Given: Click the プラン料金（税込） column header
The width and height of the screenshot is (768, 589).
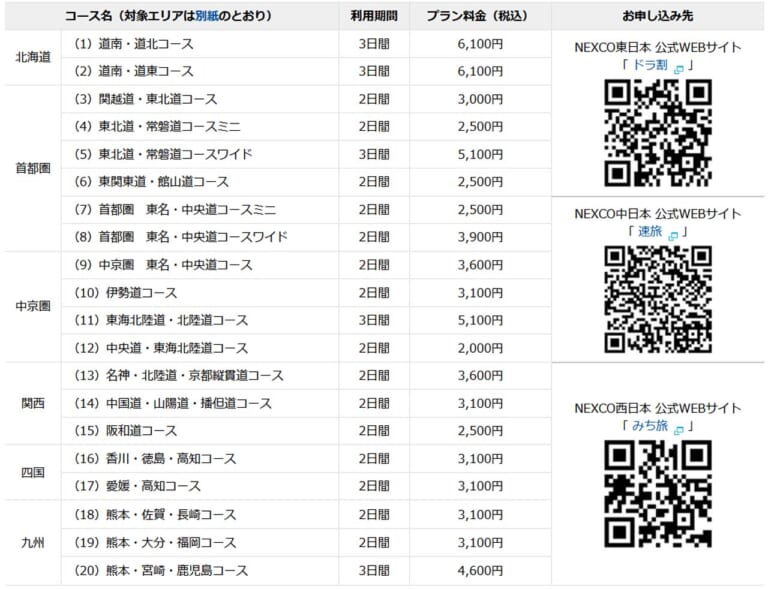Looking at the screenshot, I should (479, 17).
